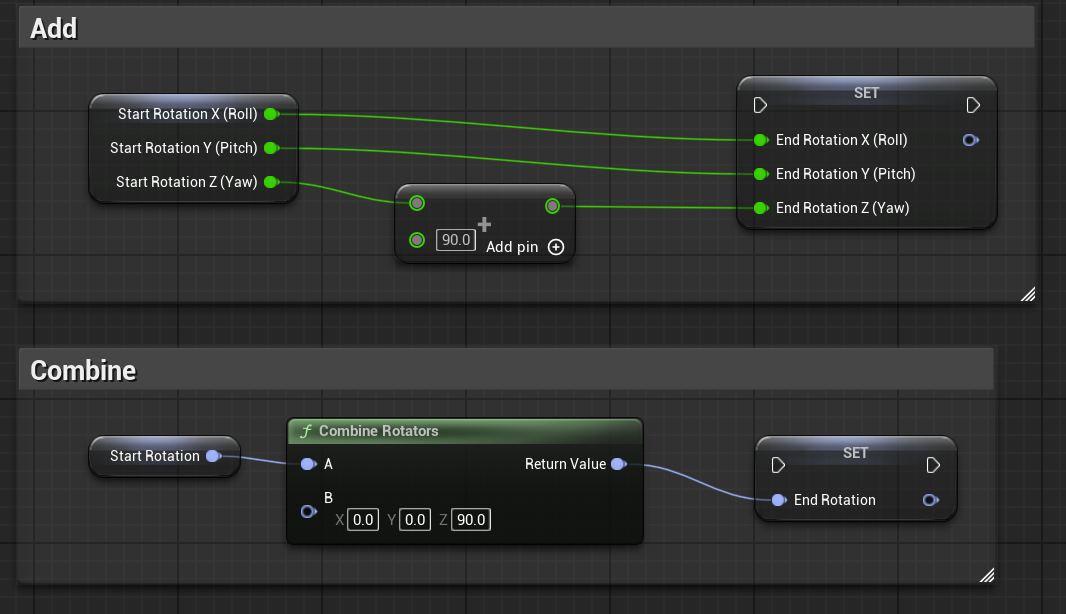
Task: Click the Start Rotation Z (Yaw) output pin
Action: coord(271,182)
